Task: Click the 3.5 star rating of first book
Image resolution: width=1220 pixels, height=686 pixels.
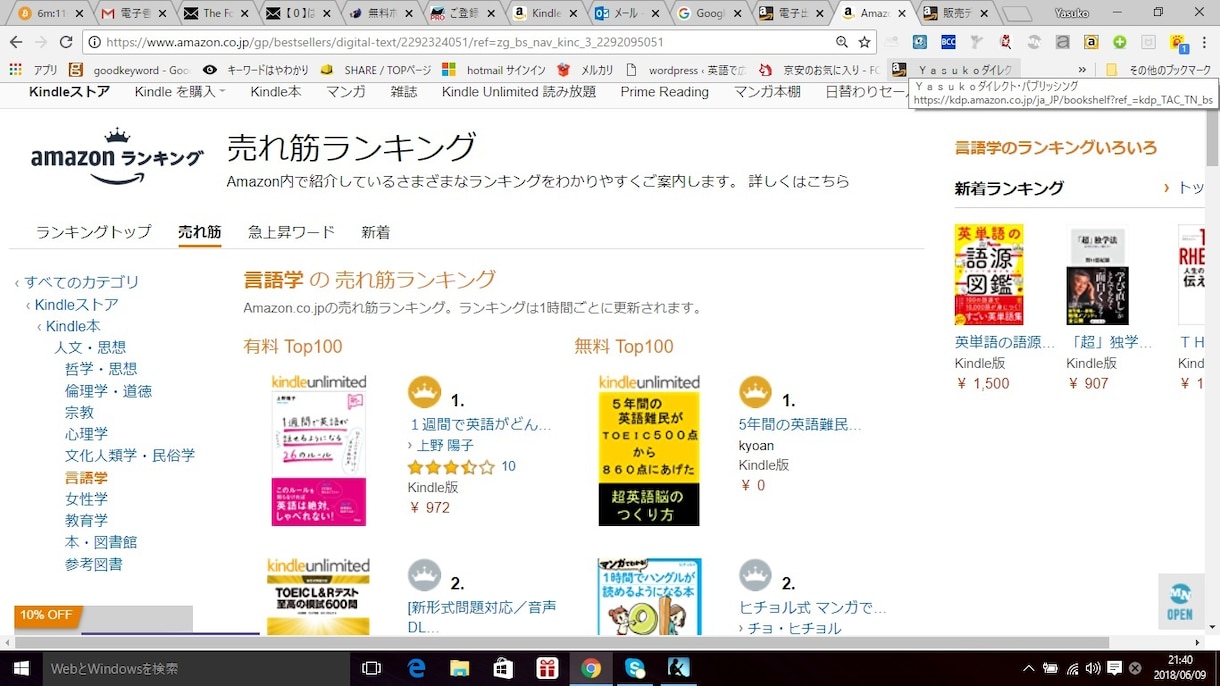Action: 451,467
